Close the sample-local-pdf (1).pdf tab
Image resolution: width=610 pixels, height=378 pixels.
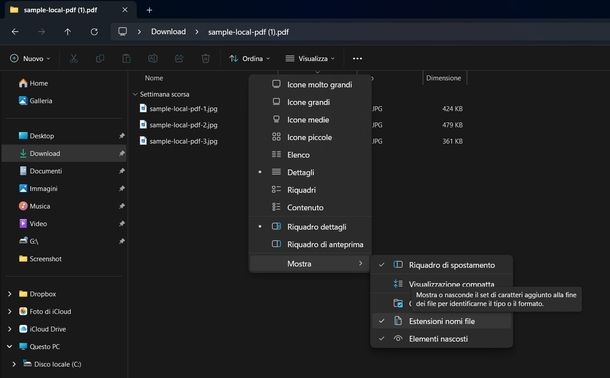[125, 10]
